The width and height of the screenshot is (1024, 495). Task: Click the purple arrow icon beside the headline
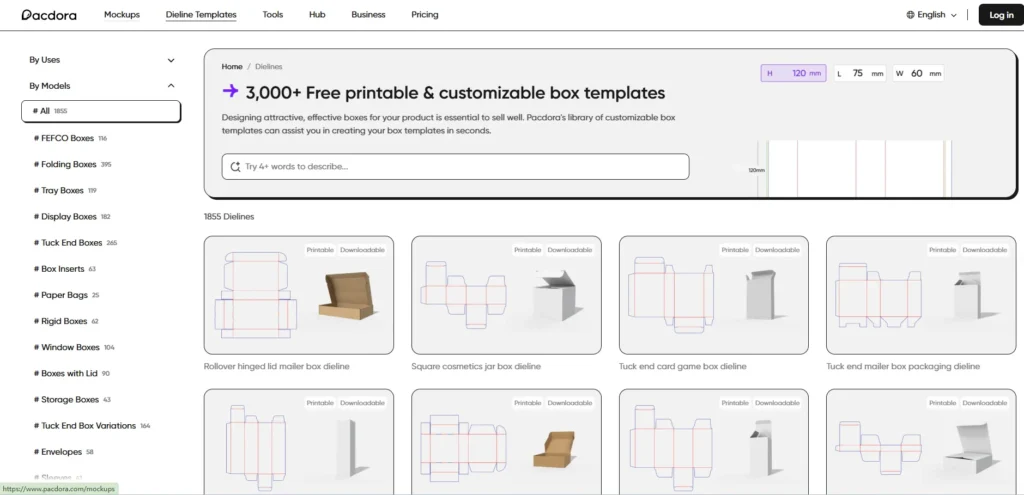coord(230,91)
